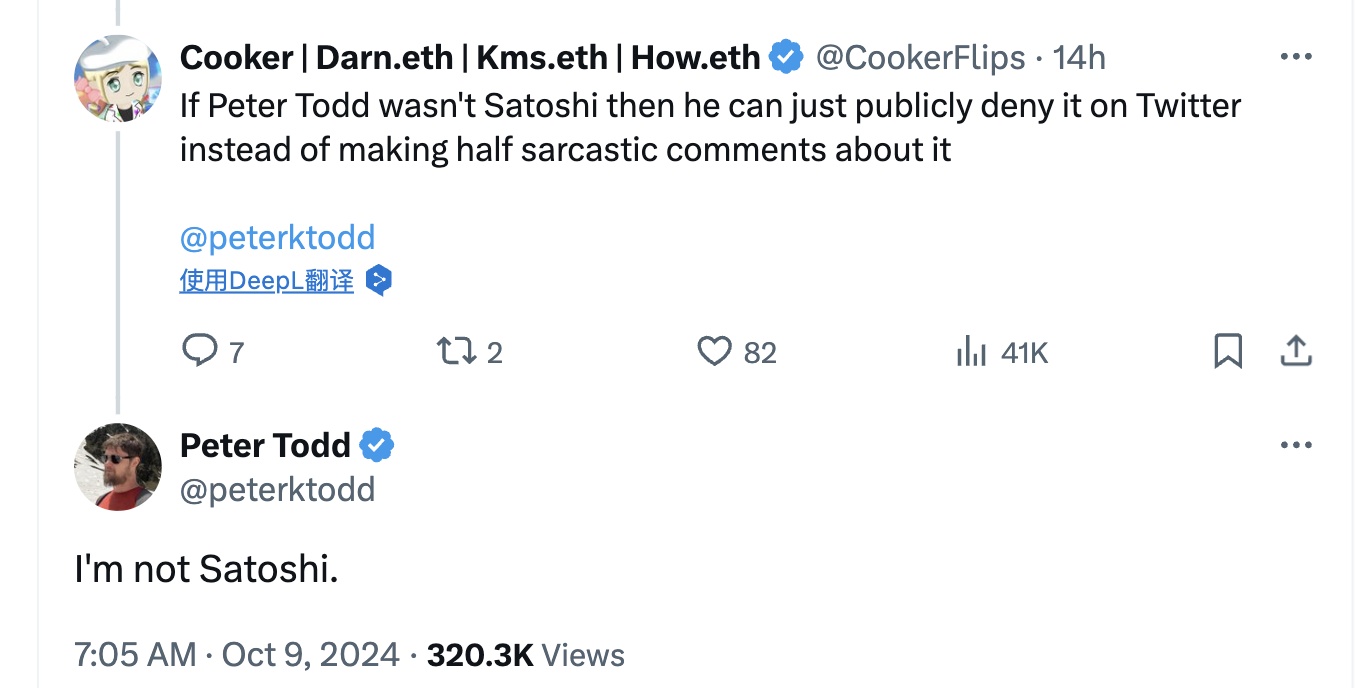Viewport: 1358px width, 688px height.
Task: Click the 7:05 AM Oct 9, 2024 timestamp
Action: (236, 655)
